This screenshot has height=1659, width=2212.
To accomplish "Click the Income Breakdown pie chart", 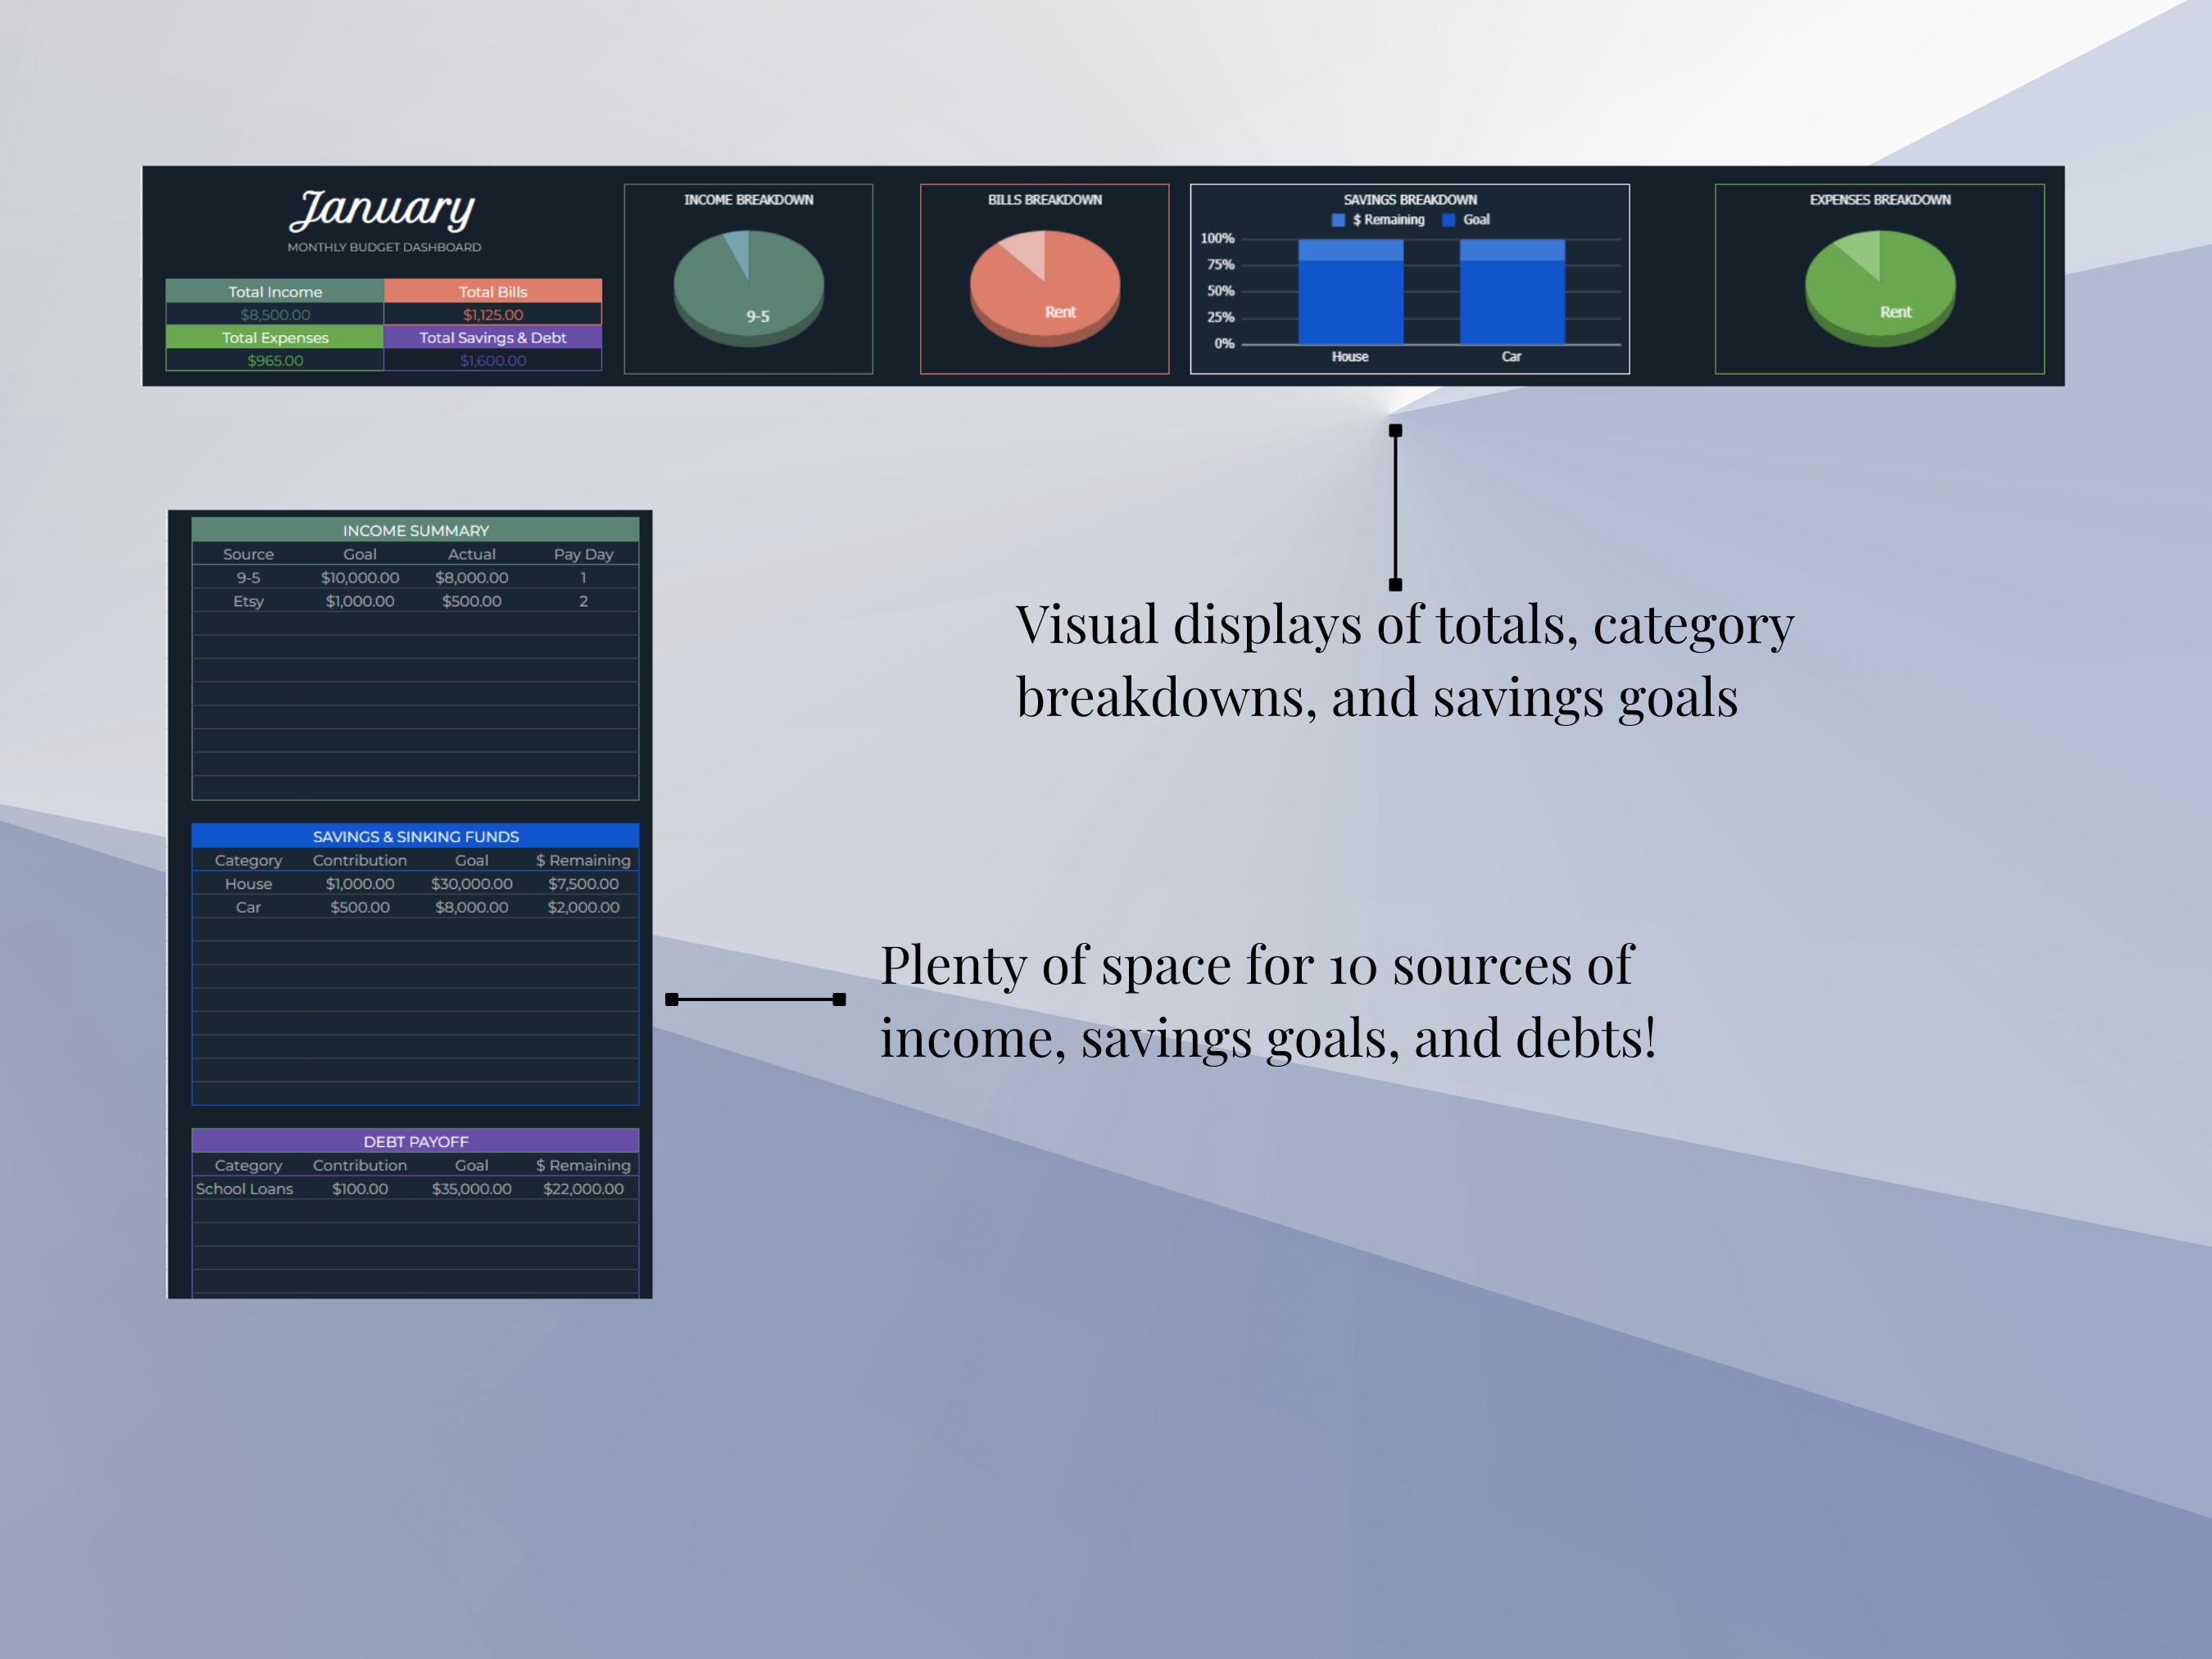I will 748,288.
